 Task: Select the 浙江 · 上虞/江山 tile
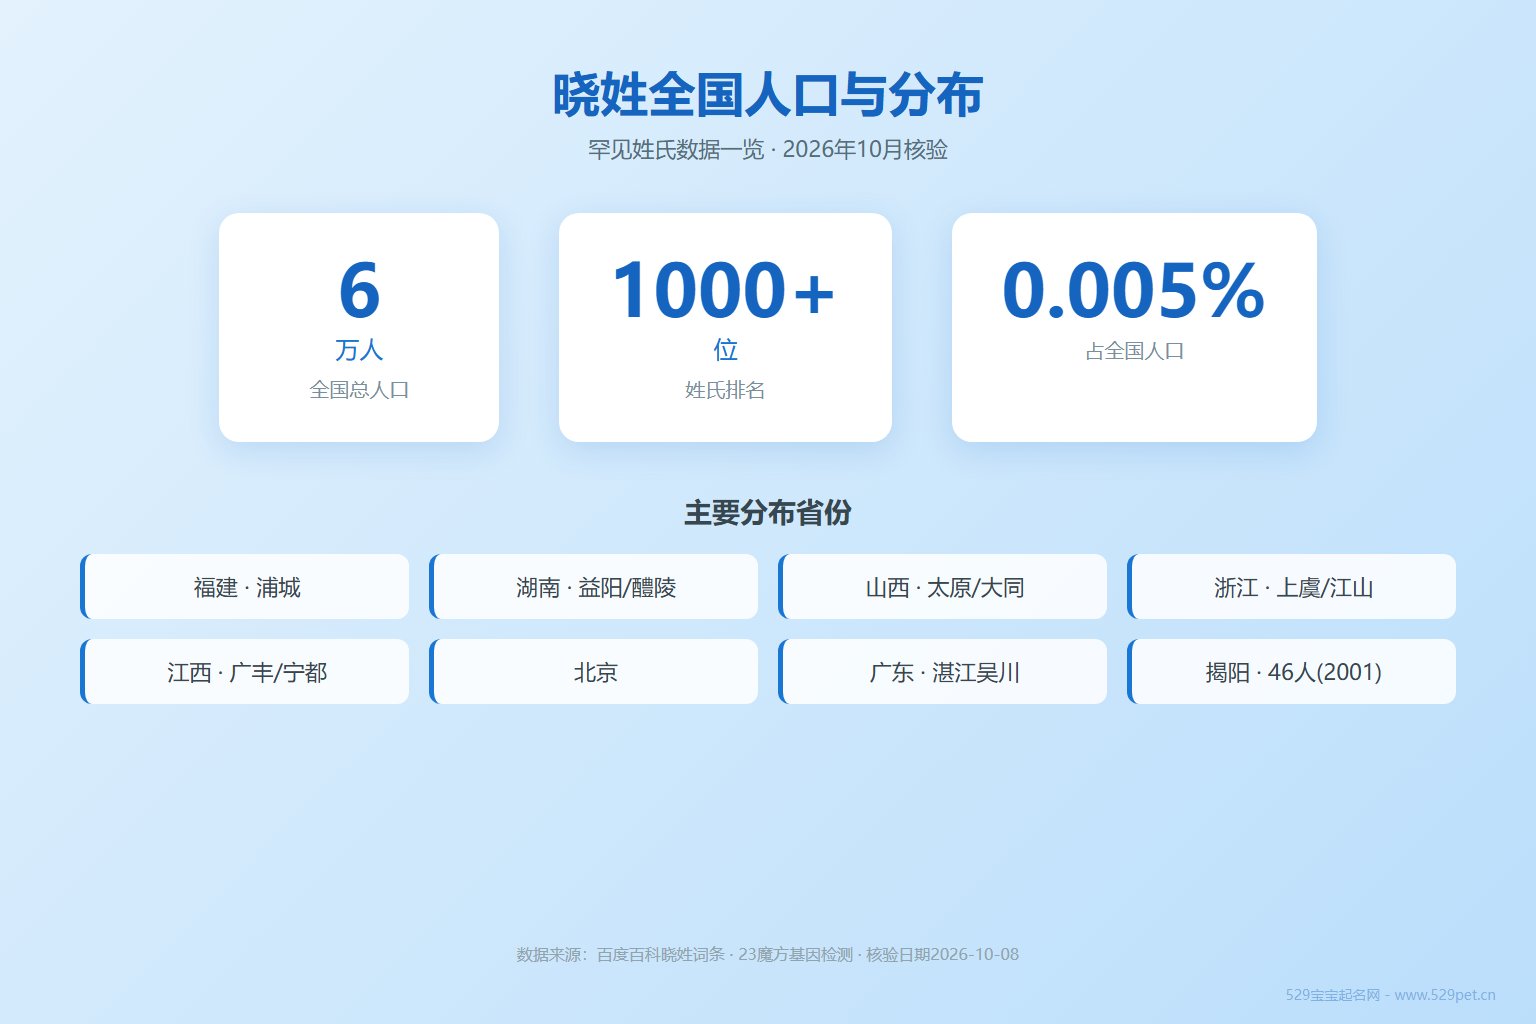pos(1292,587)
